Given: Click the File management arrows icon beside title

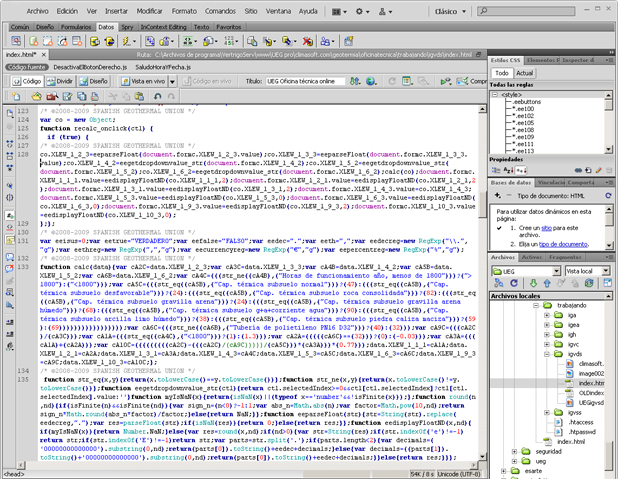Looking at the screenshot, I should (x=355, y=81).
